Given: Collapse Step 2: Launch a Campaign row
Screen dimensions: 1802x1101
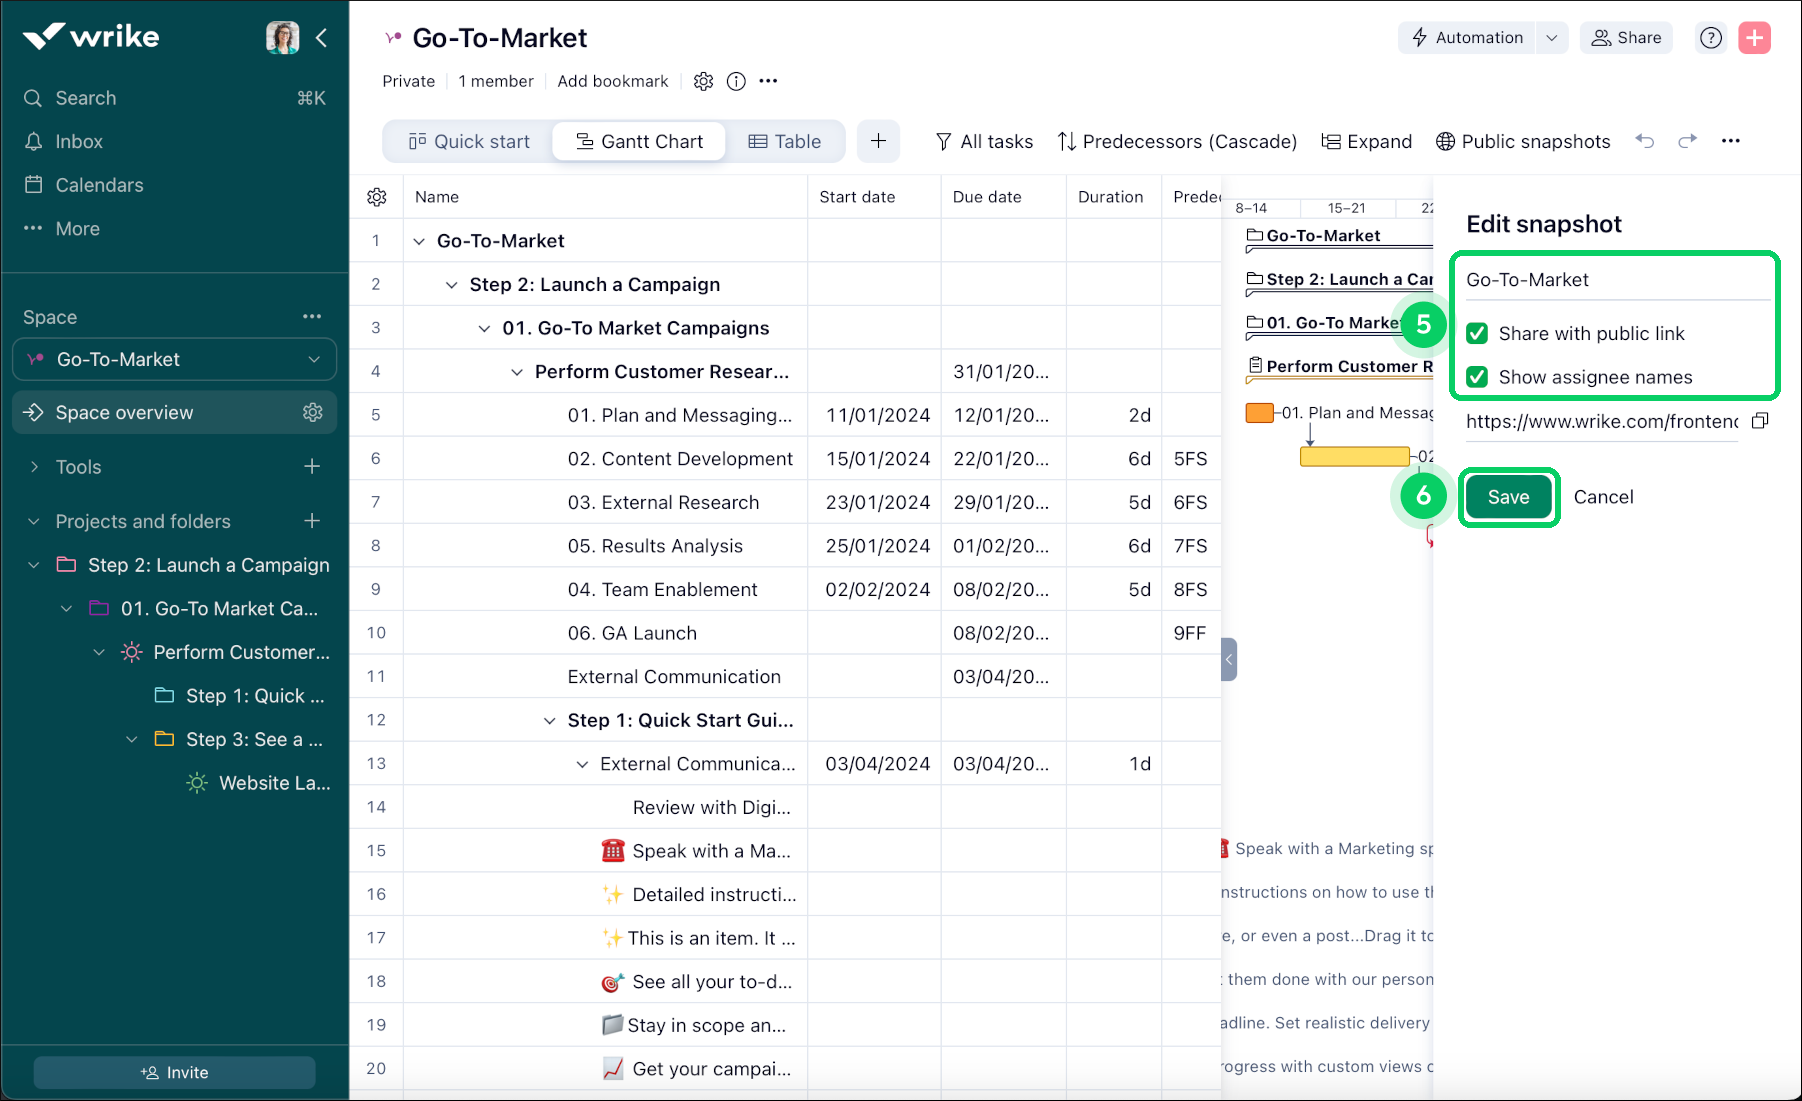Looking at the screenshot, I should click(x=452, y=285).
